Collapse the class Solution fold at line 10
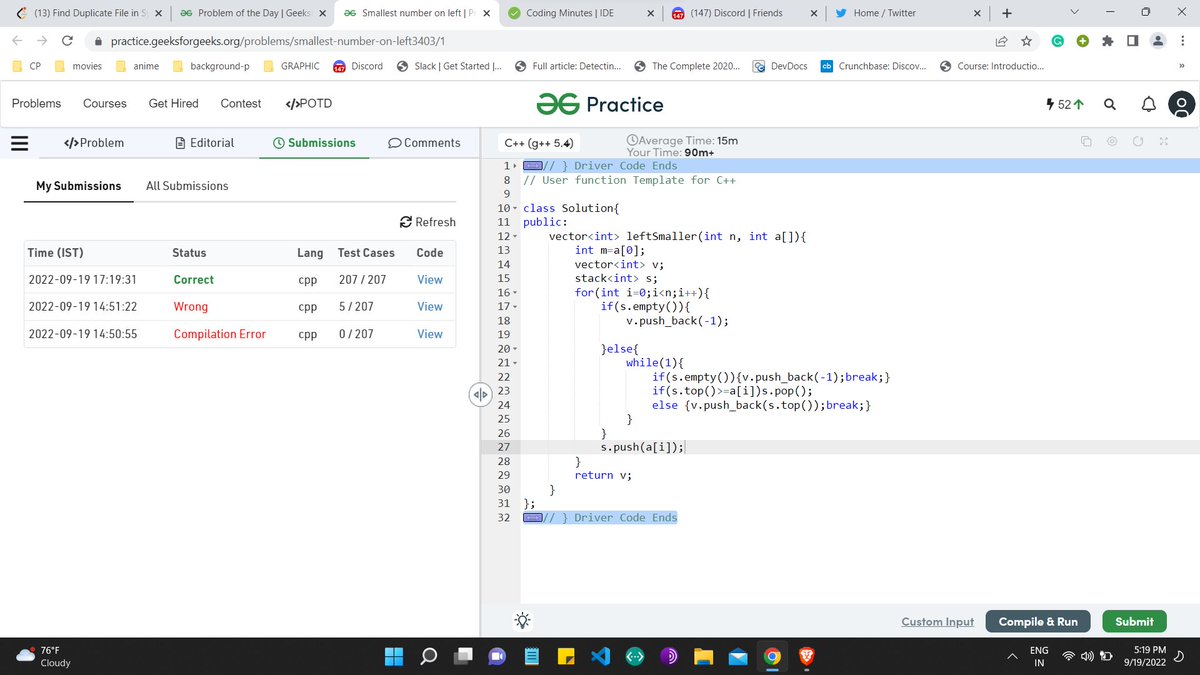The width and height of the screenshot is (1200, 675). coord(514,208)
